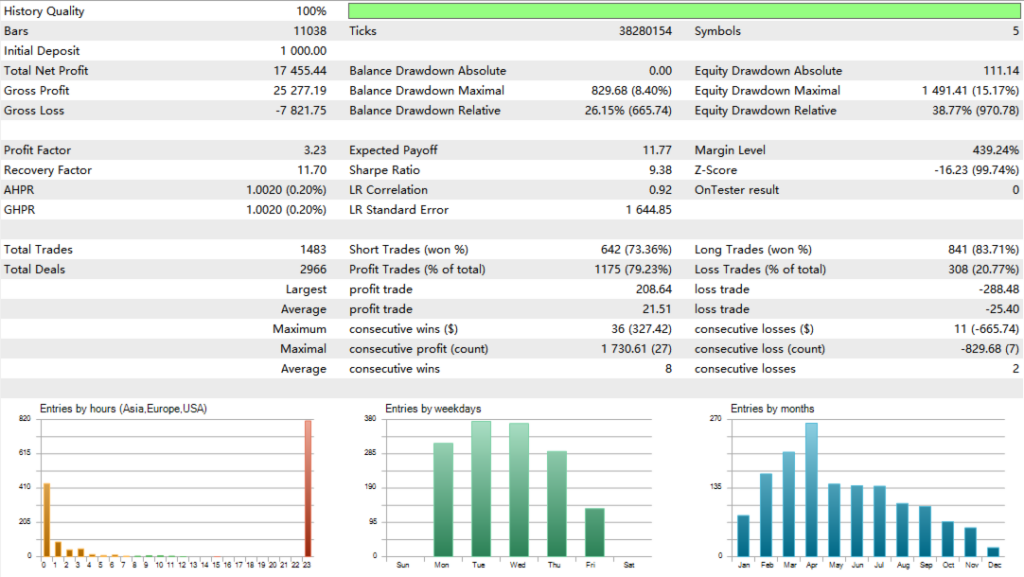Select the Symbols value 5
Image resolution: width=1024 pixels, height=577 pixels.
(1016, 31)
